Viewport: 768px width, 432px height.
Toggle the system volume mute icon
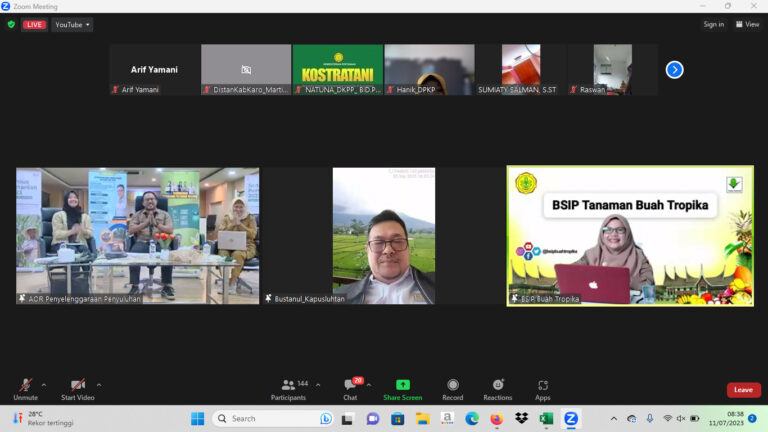tap(681, 418)
